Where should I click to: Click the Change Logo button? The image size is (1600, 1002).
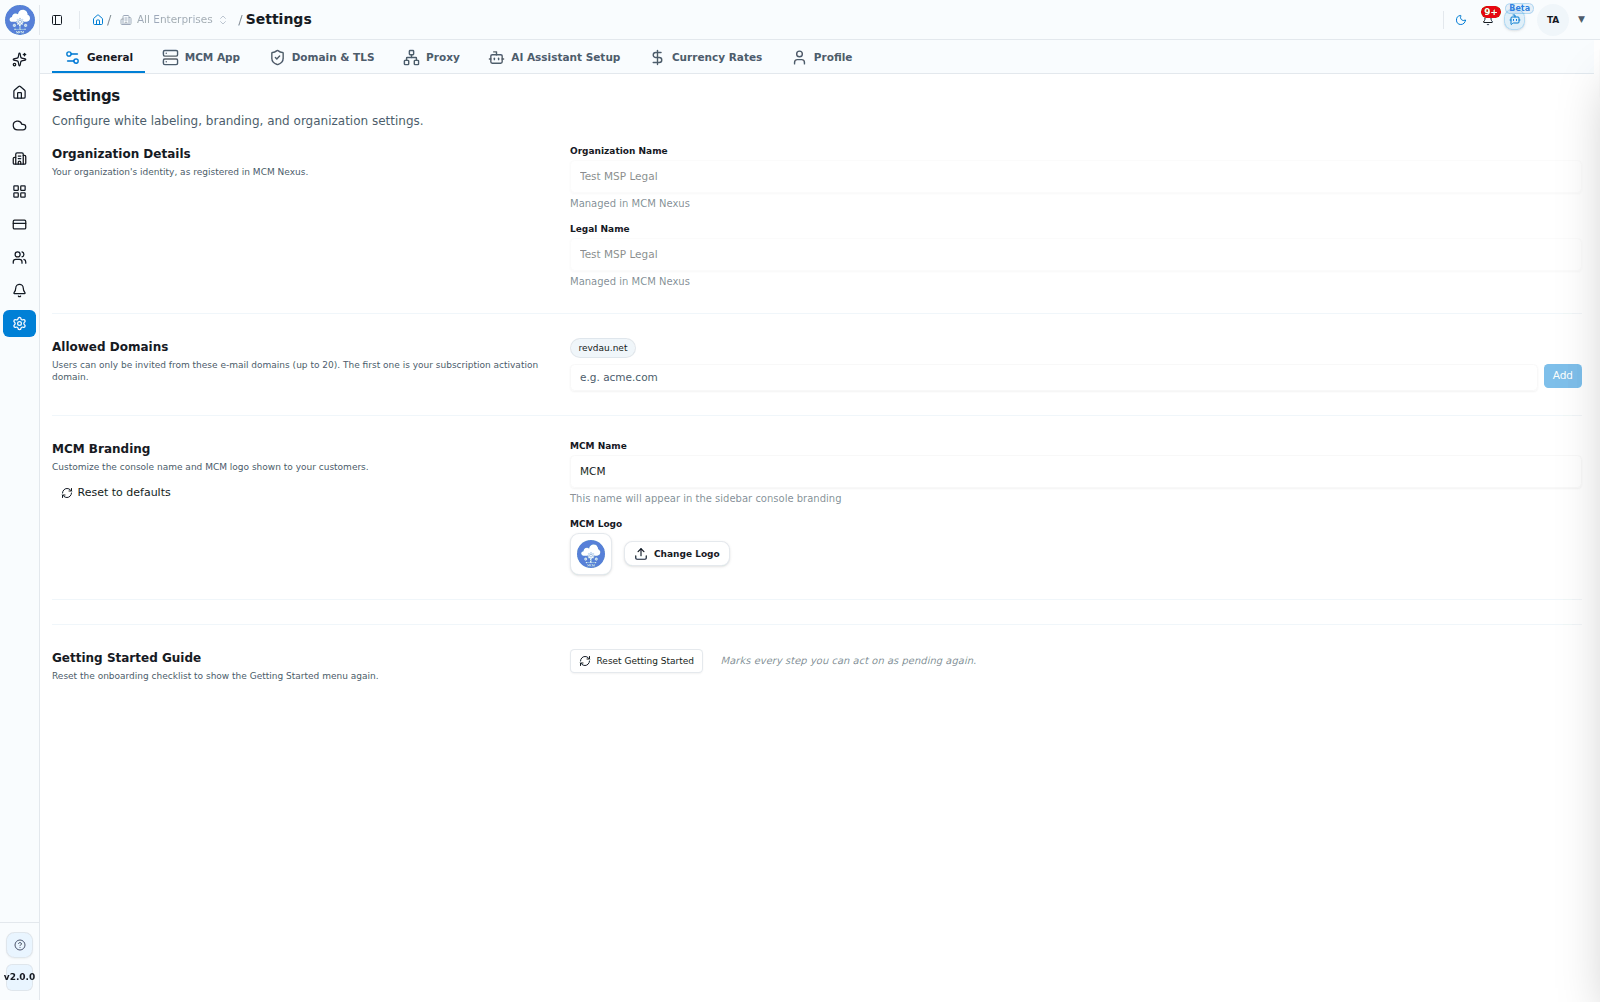pyautogui.click(x=677, y=554)
